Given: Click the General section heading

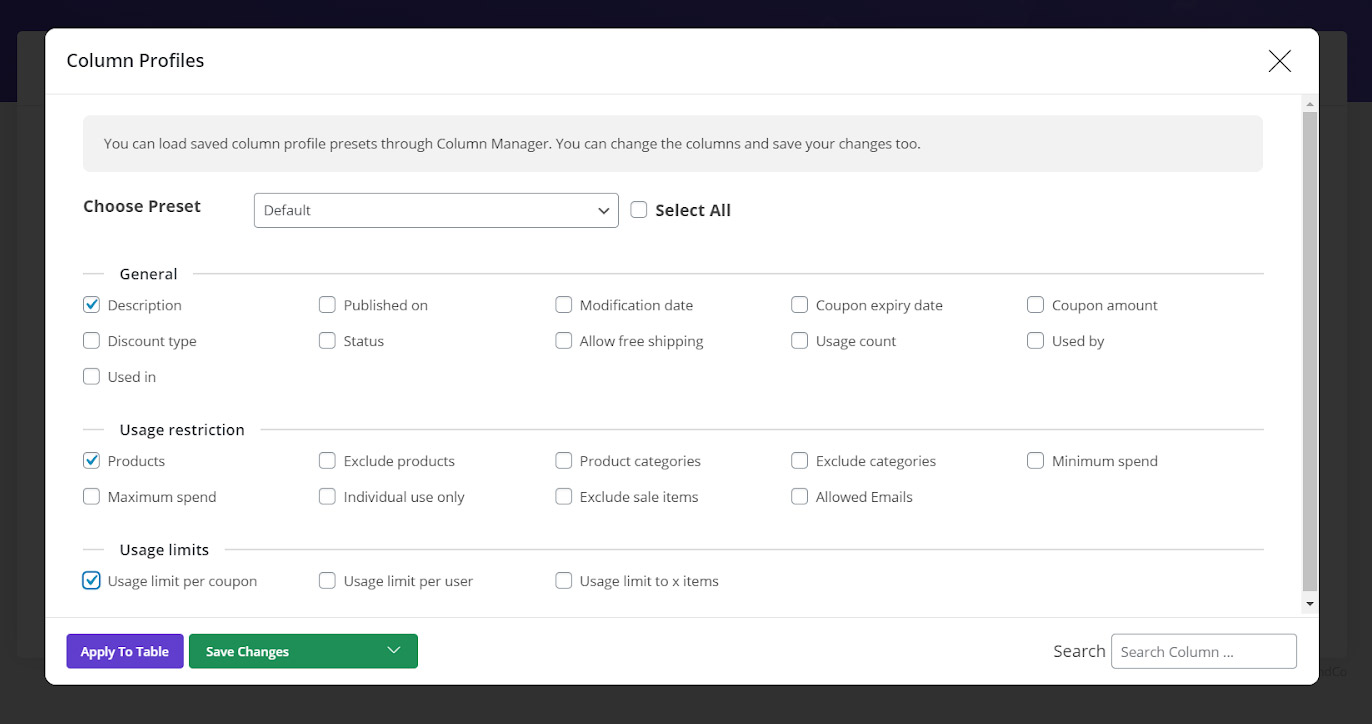Looking at the screenshot, I should [148, 274].
